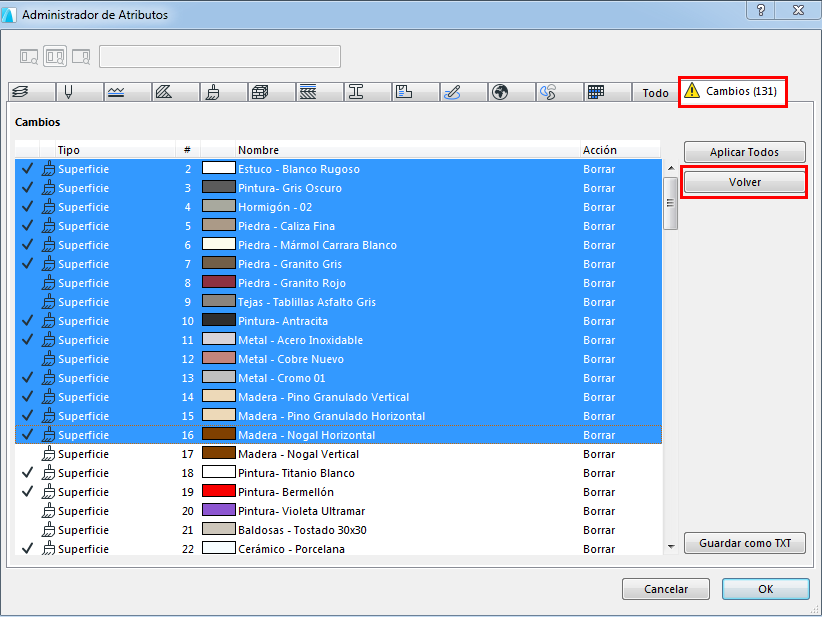Click Borrar action in row number 12
The width and height of the screenshot is (822, 617).
[x=599, y=359]
